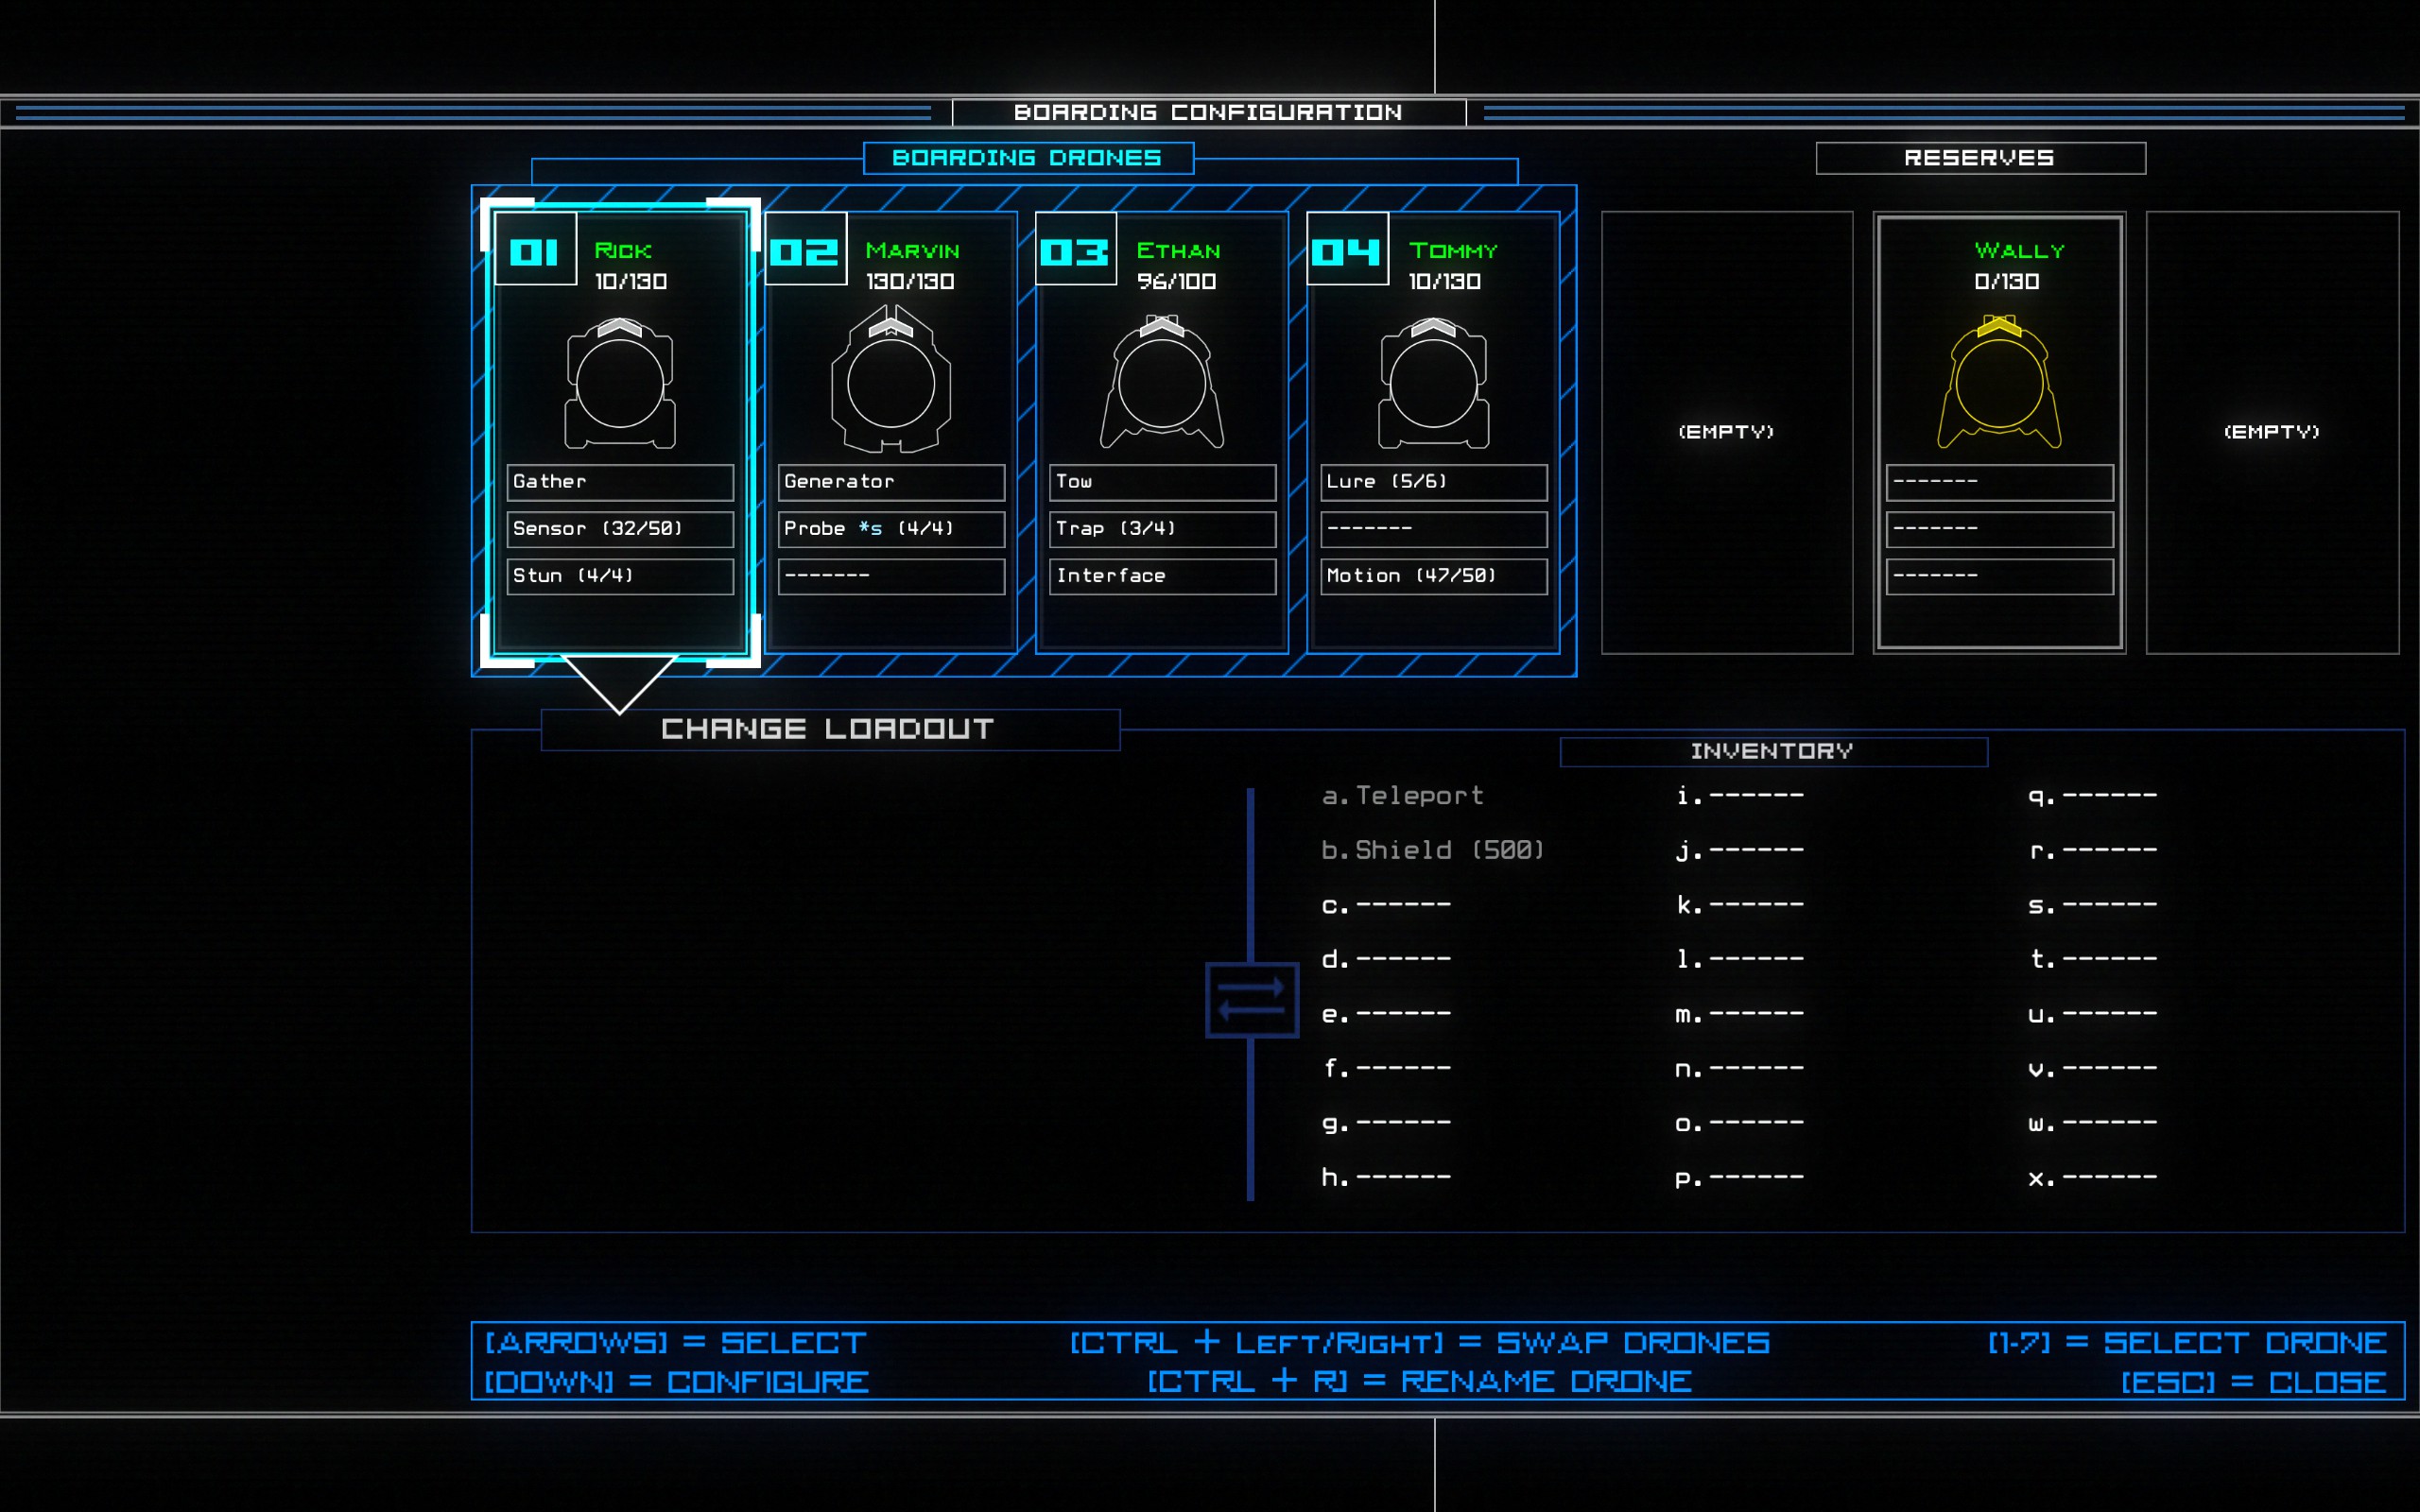Click the [CTRL + R] = Rename Drone hint

tap(1419, 1382)
